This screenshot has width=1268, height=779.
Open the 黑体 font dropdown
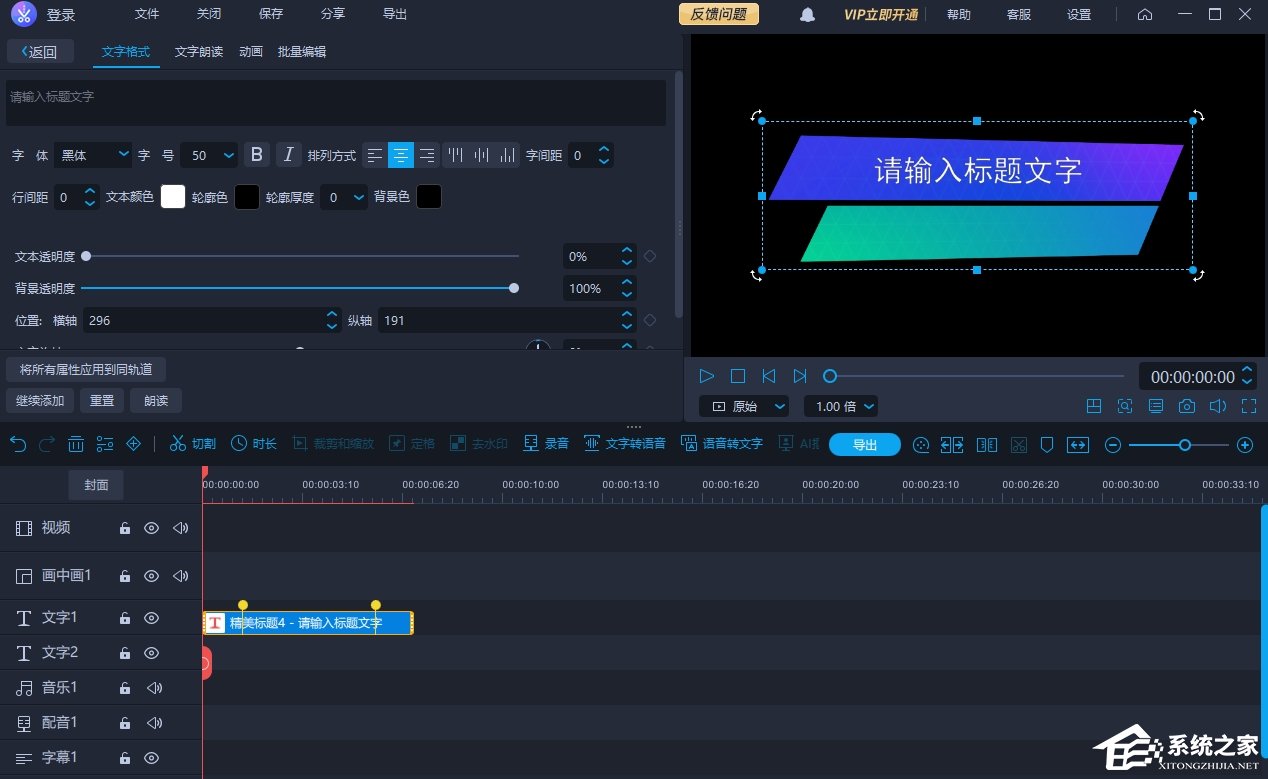tap(94, 155)
